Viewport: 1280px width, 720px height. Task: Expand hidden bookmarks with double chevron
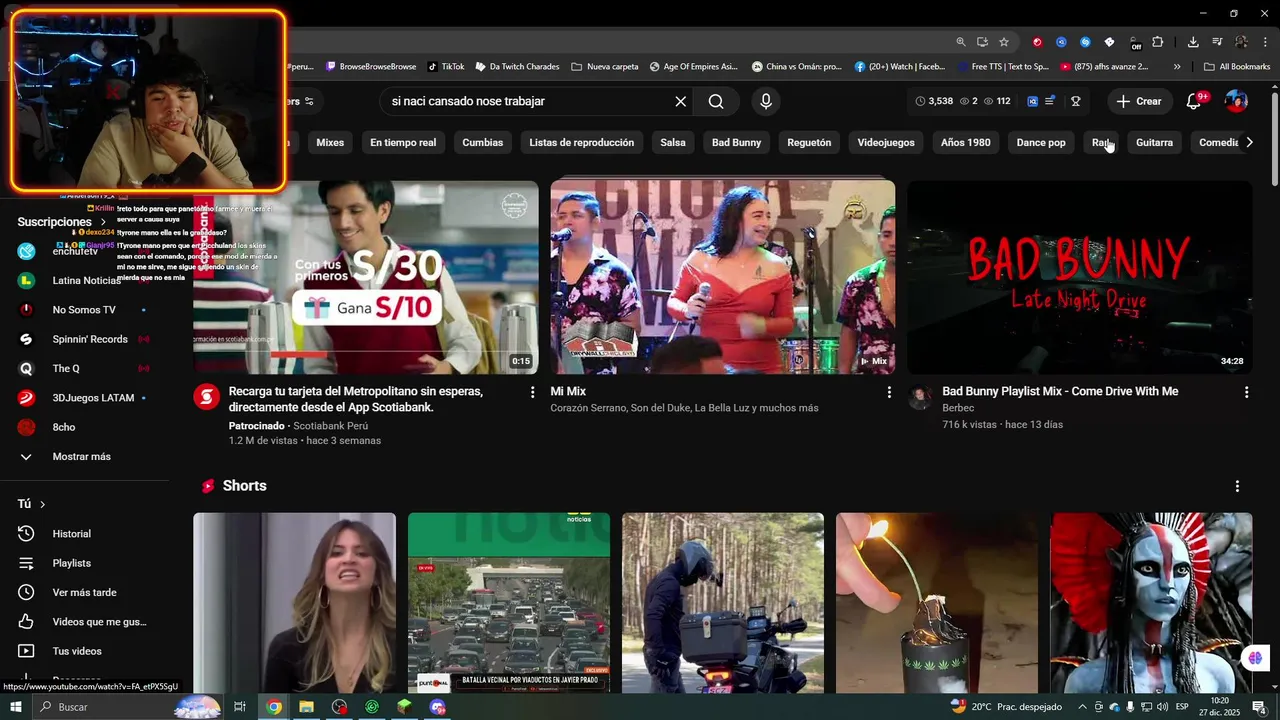click(1177, 67)
